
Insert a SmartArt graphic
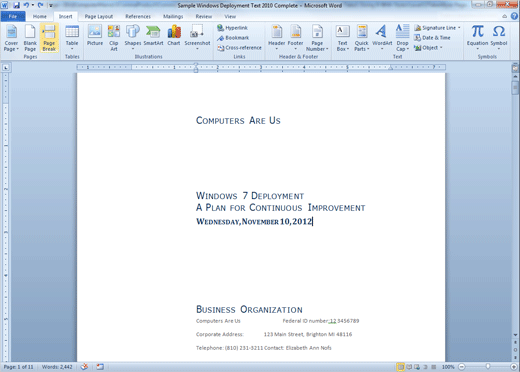(153, 36)
